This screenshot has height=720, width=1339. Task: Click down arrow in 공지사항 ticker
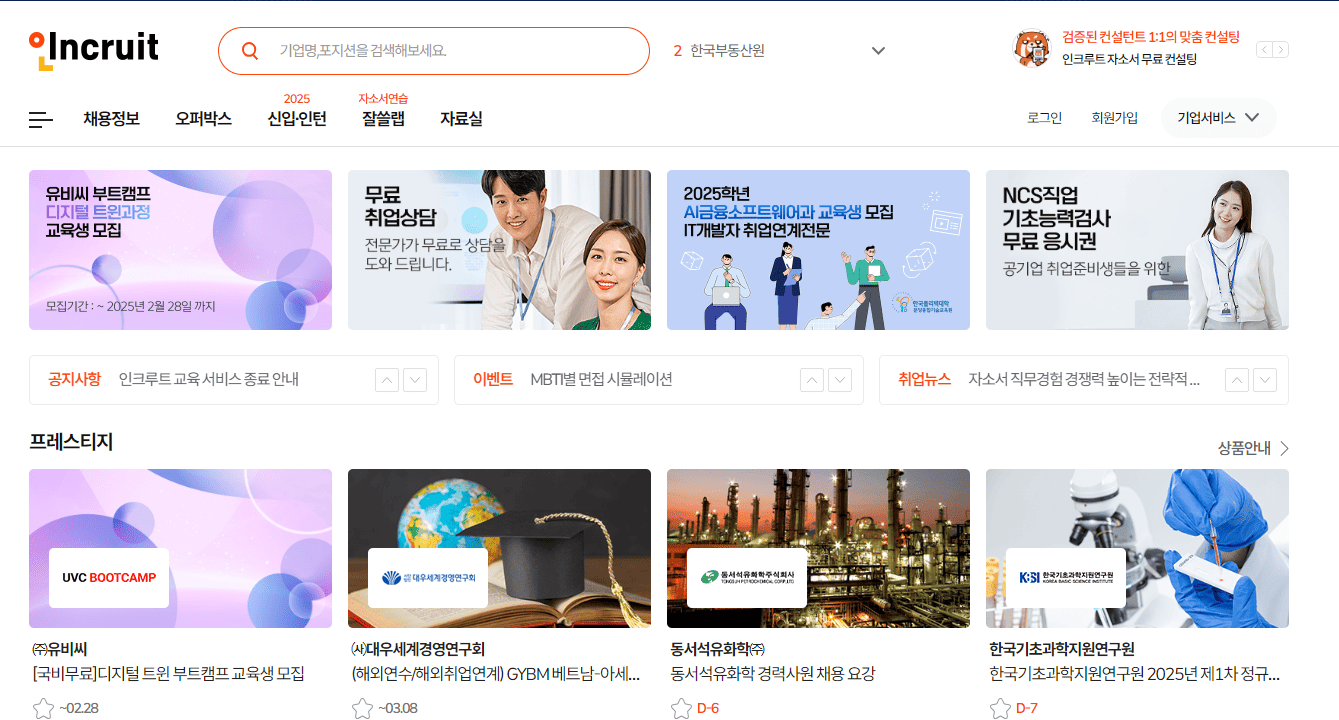415,380
